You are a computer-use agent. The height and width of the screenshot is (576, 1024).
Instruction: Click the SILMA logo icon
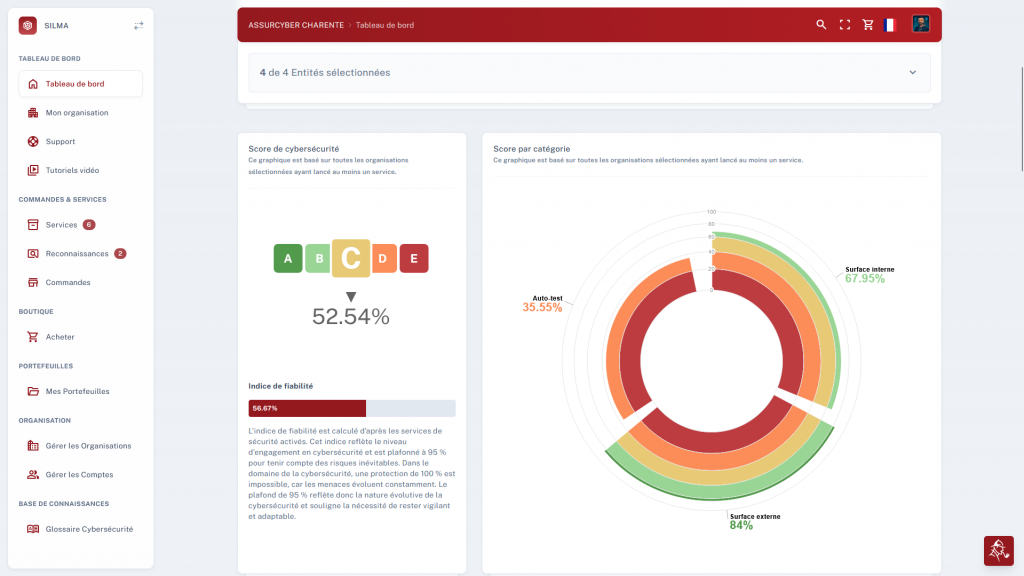coord(27,25)
